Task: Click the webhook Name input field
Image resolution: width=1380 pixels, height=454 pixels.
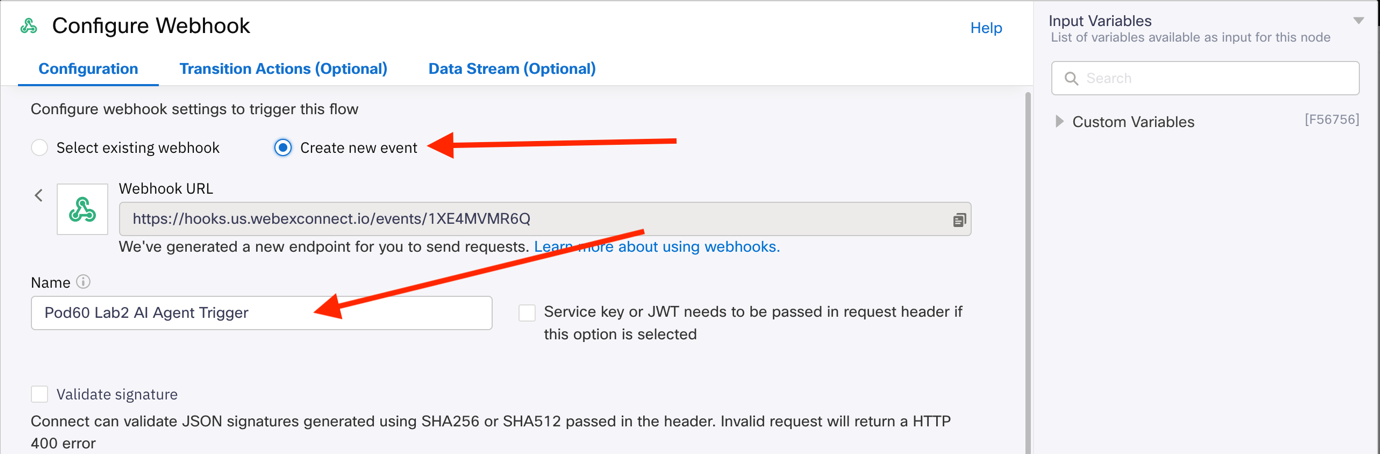Action: tap(261, 313)
